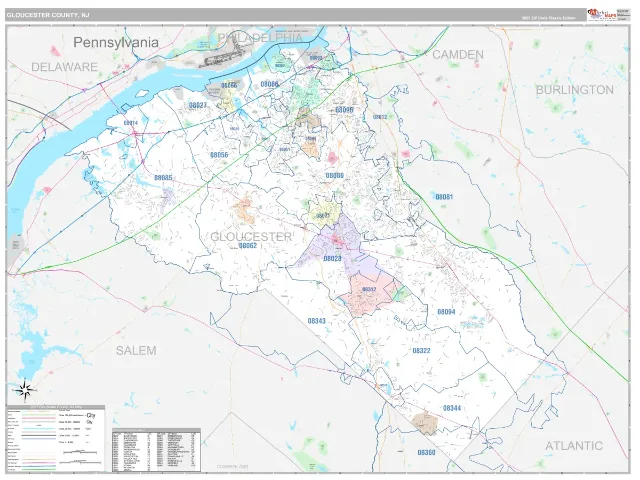Click ZIP code label 08056
This screenshot has height=480, width=640.
219,155
